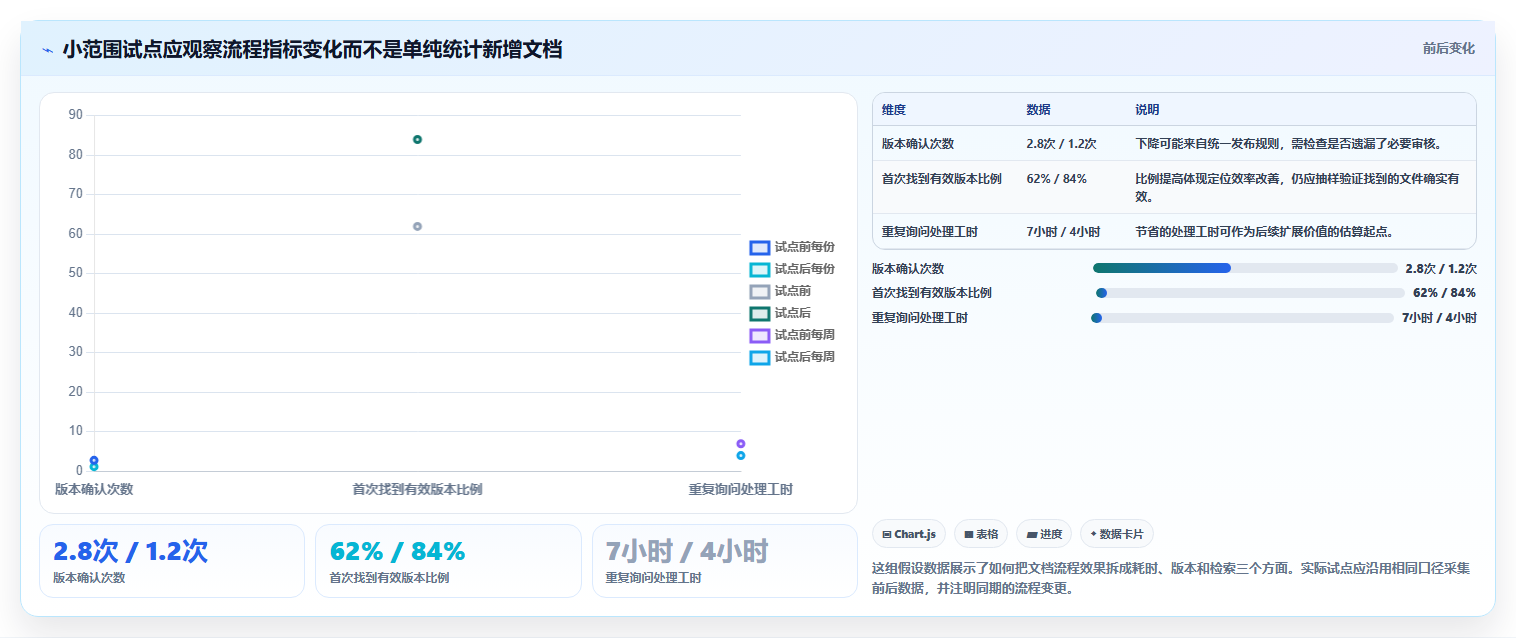This screenshot has width=1516, height=638.
Task: Click the x-axis label 版本确认次数
Action: (x=94, y=489)
